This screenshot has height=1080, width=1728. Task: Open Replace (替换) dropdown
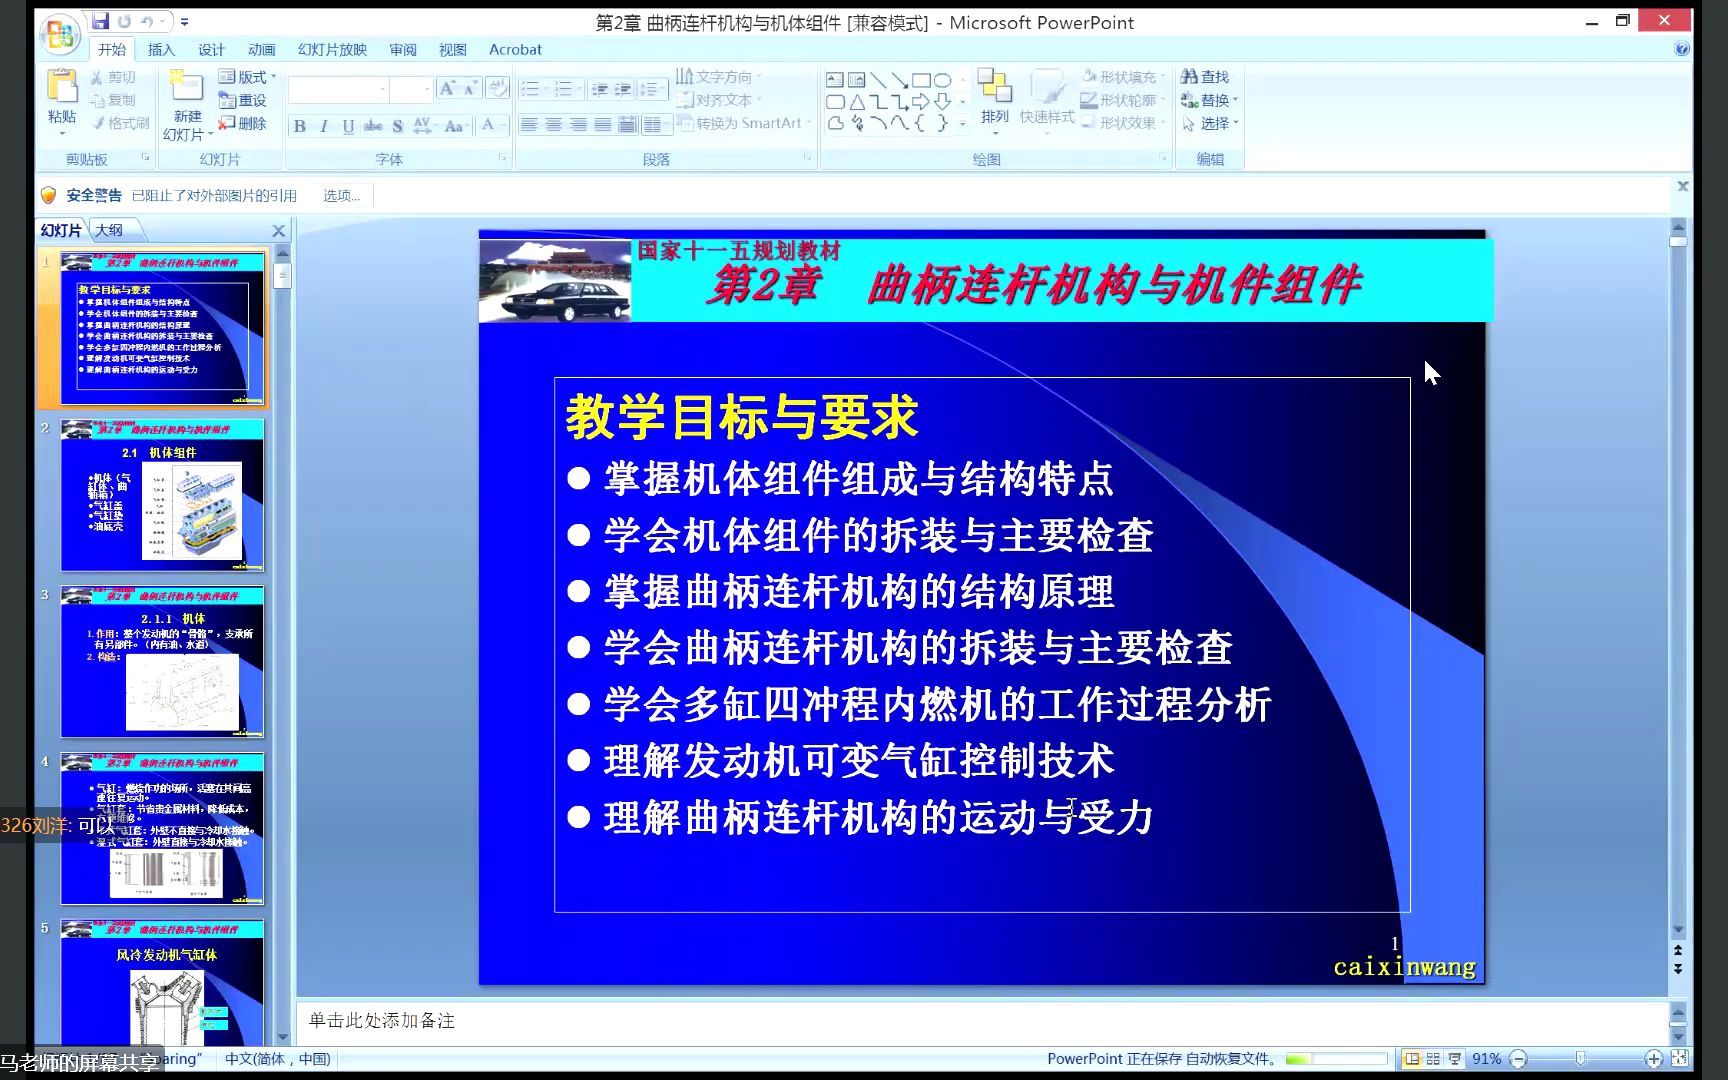point(1209,100)
